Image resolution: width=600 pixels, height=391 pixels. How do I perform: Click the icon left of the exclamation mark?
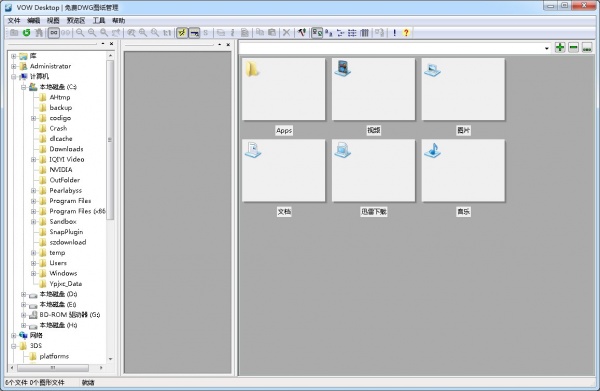tap(380, 33)
